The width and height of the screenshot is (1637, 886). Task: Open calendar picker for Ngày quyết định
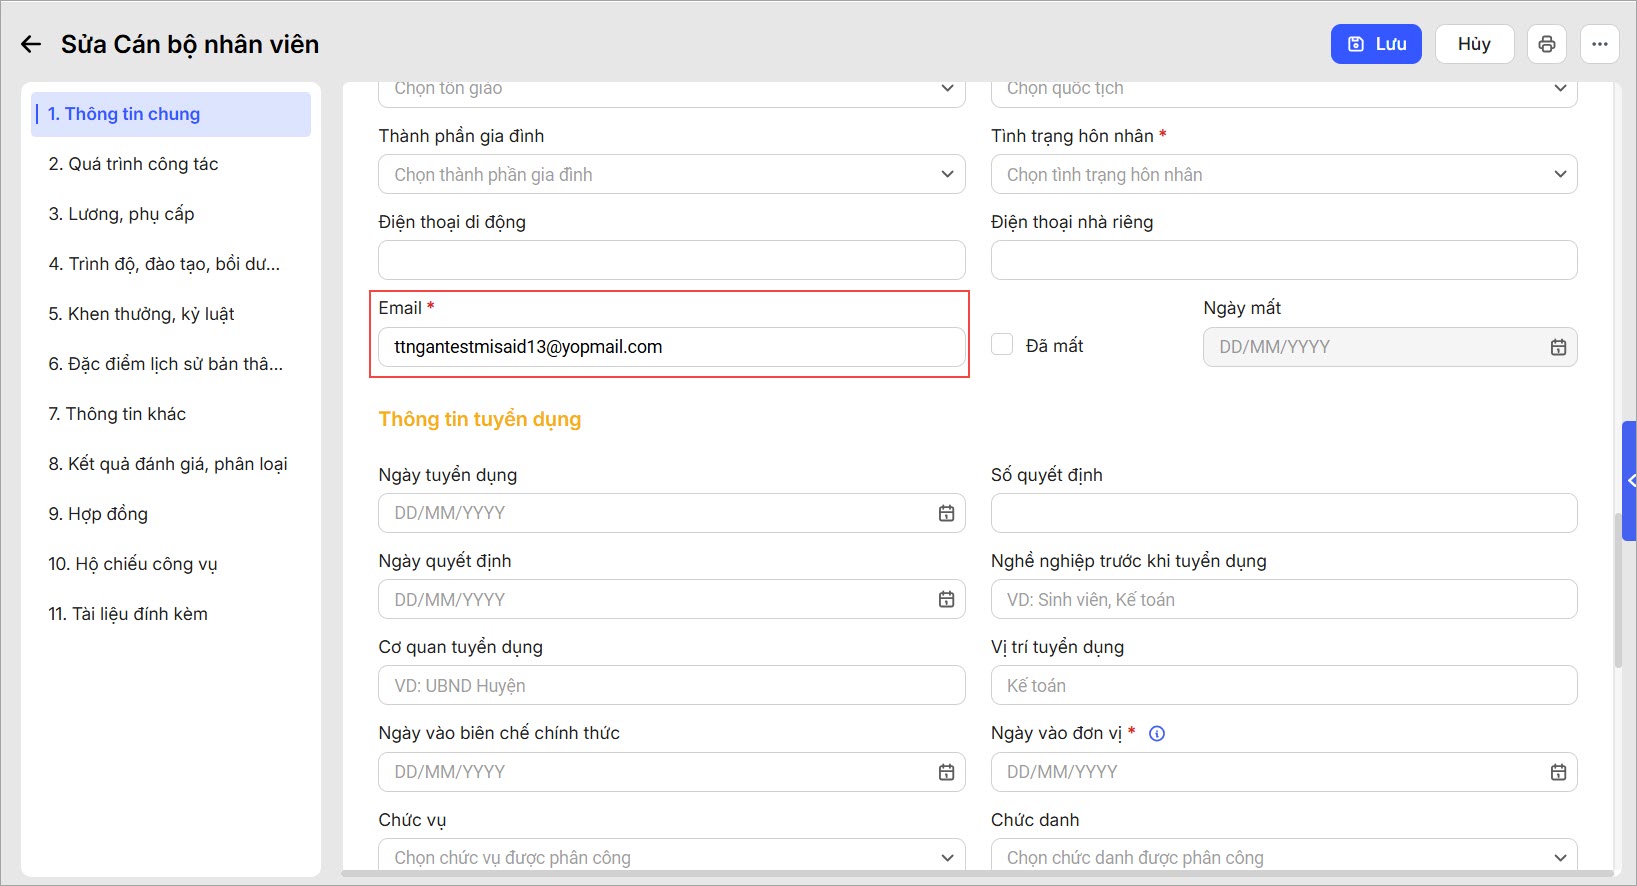click(x=946, y=599)
